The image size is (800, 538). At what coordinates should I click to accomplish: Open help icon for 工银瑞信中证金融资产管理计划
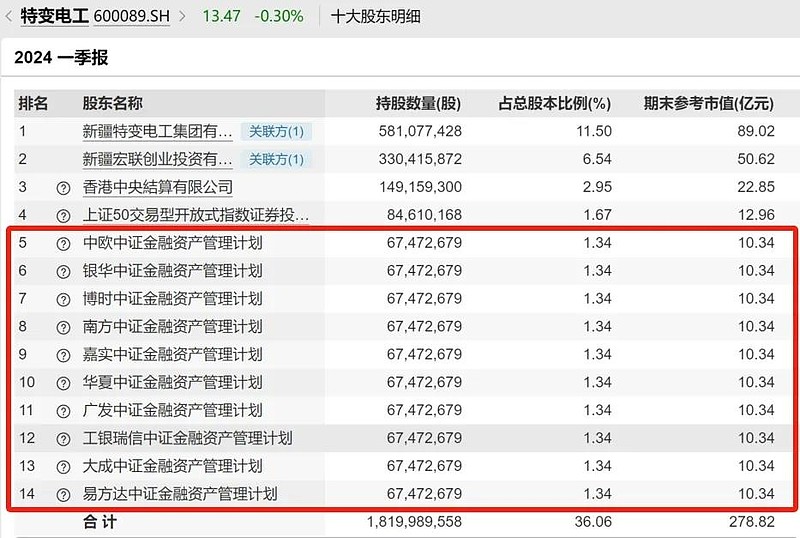(63, 439)
